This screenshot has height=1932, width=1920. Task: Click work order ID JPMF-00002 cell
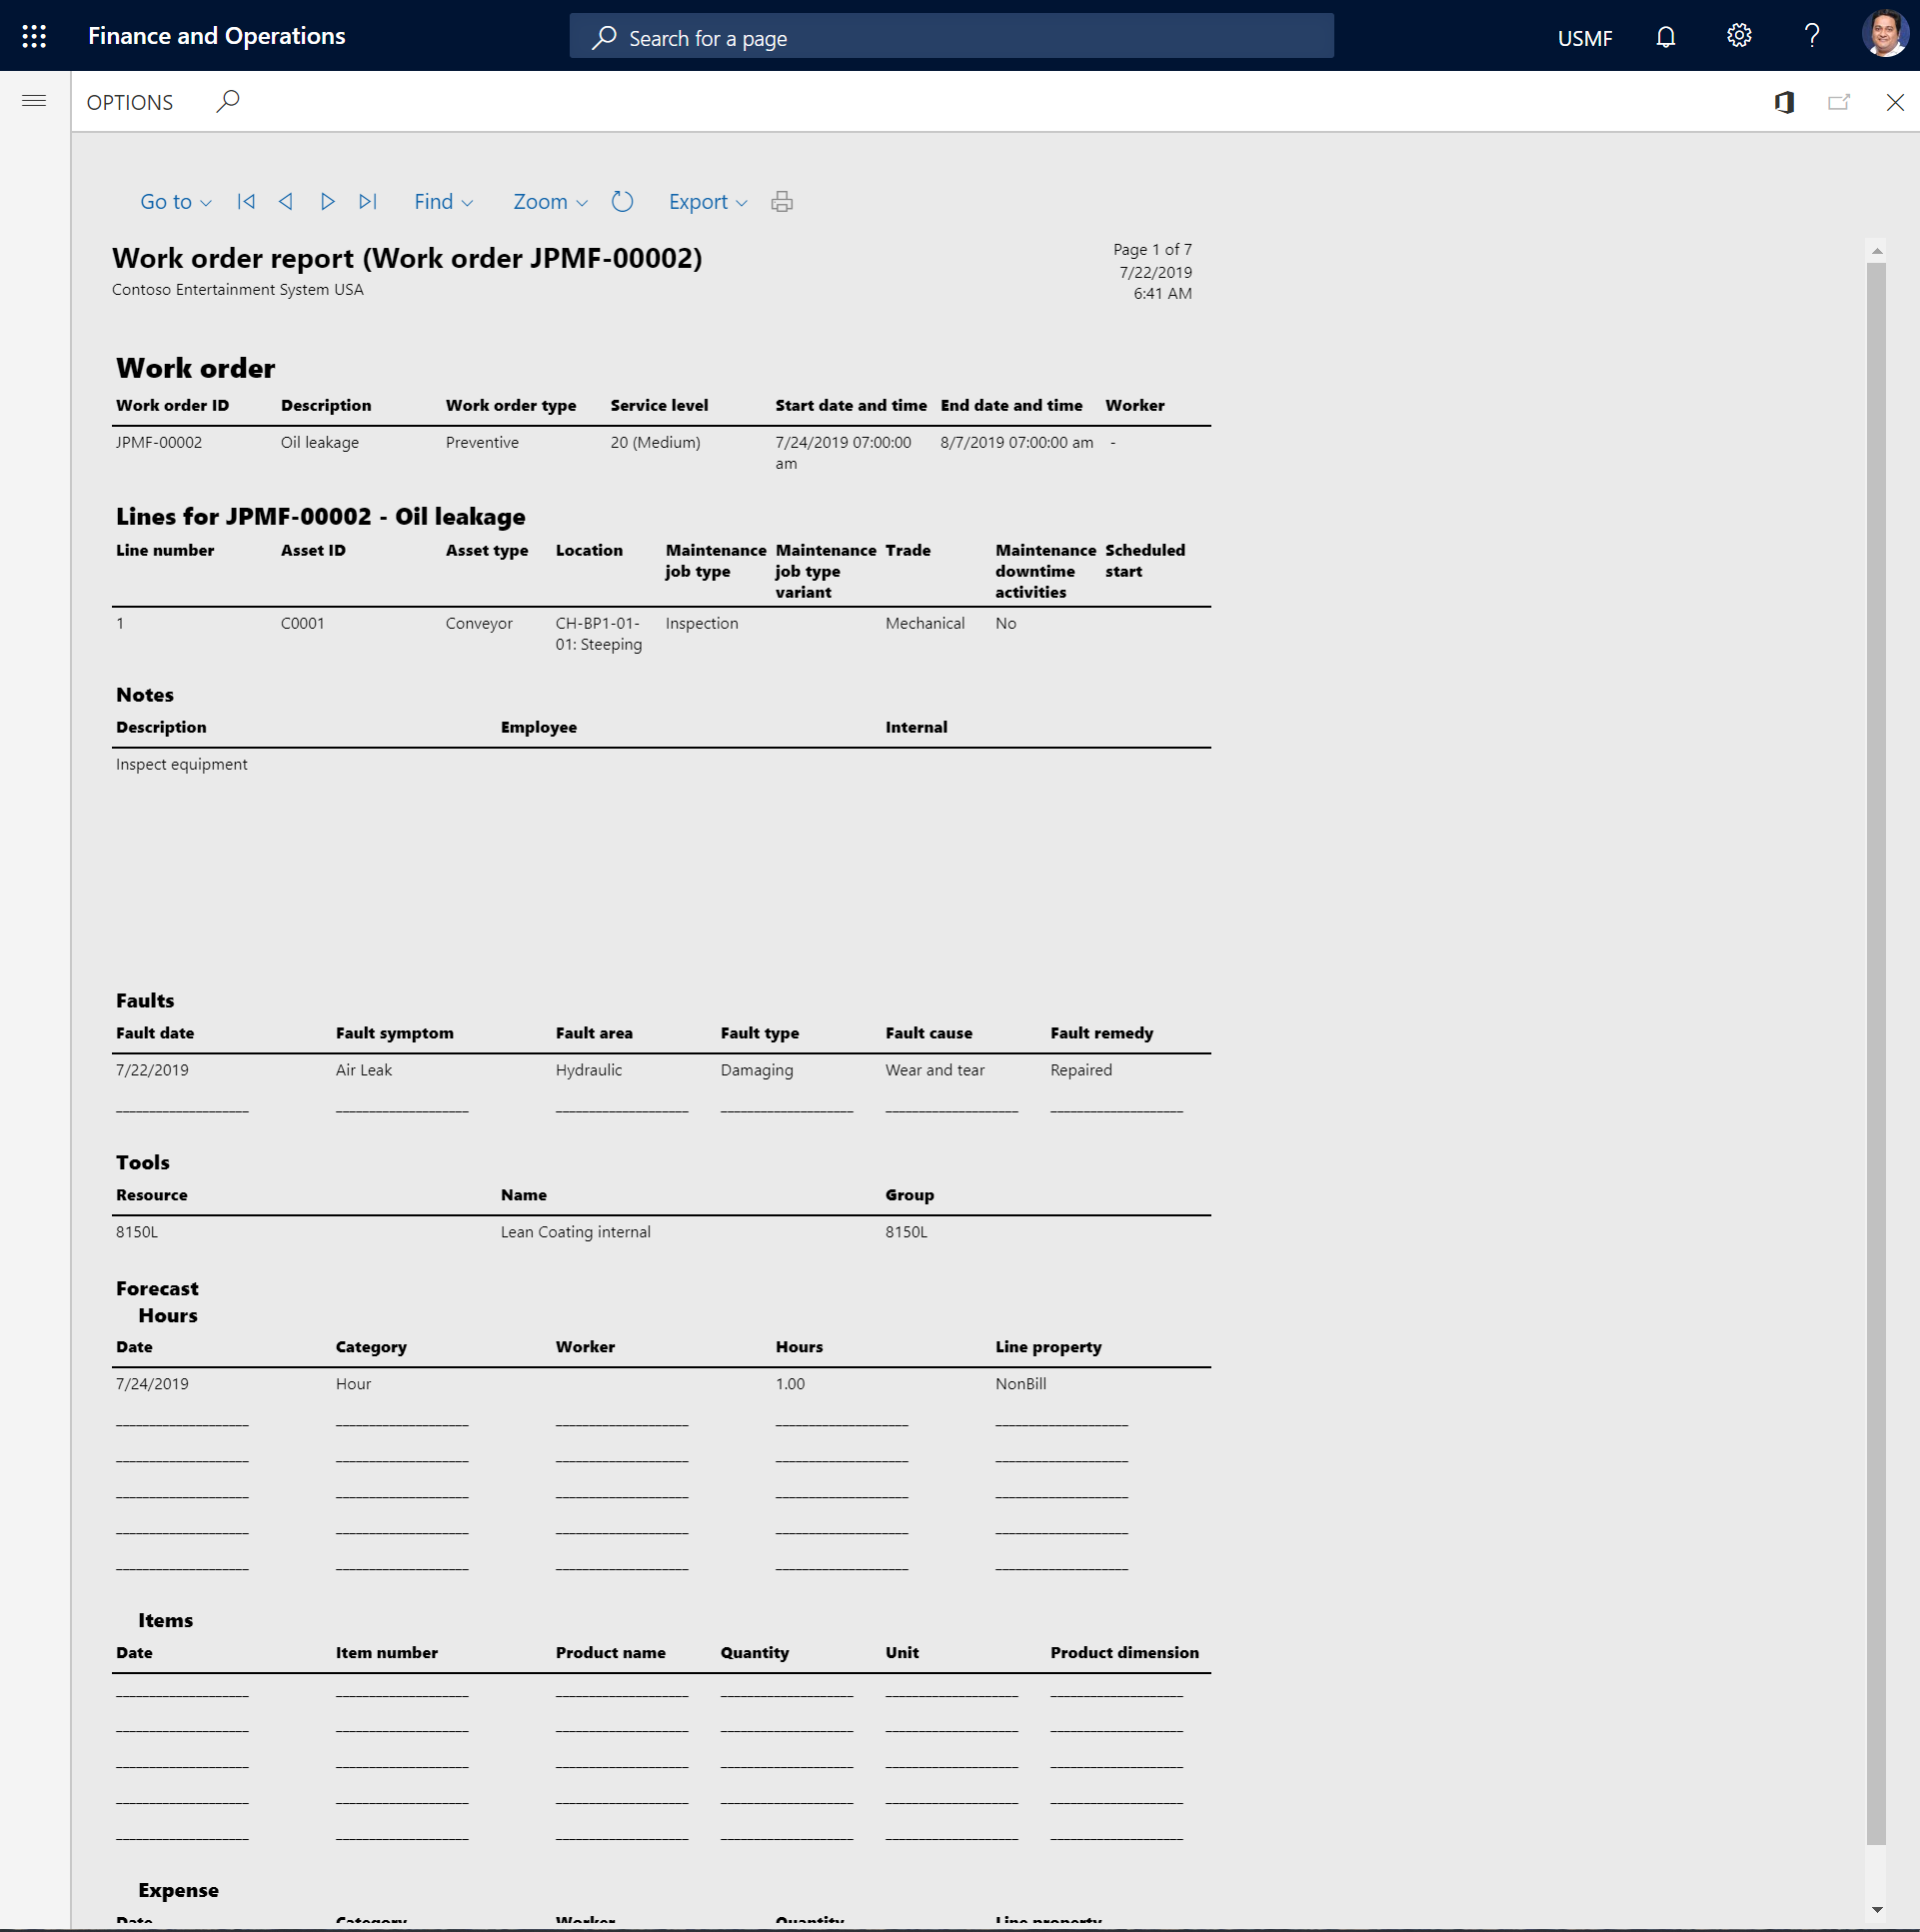point(159,442)
